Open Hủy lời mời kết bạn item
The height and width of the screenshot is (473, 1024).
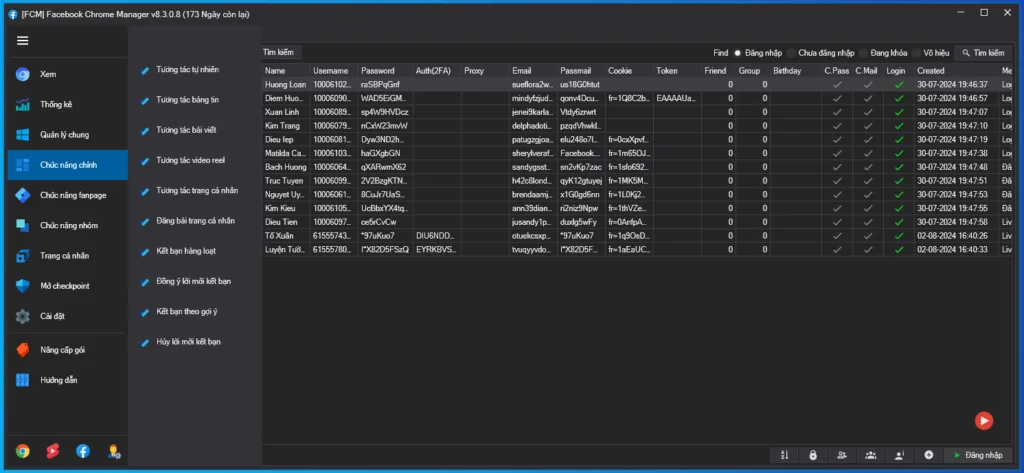[189, 342]
